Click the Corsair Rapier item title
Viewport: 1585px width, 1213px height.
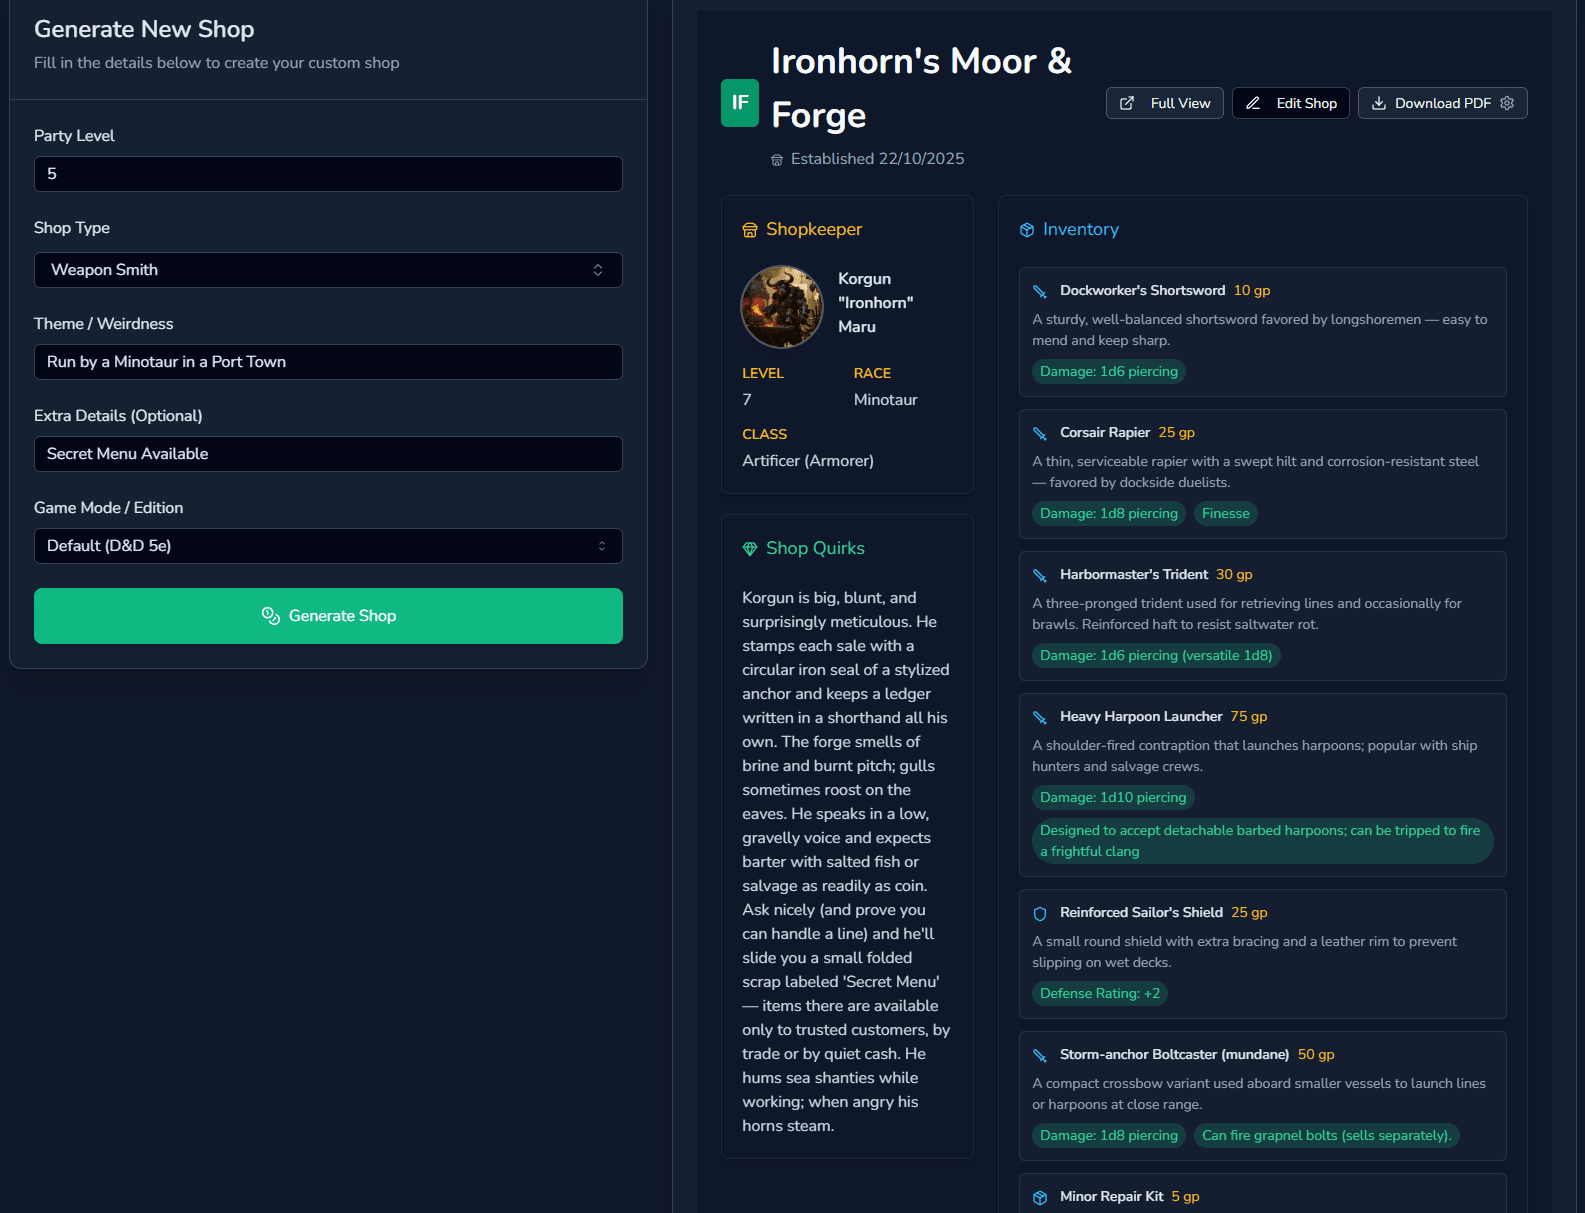[1105, 433]
